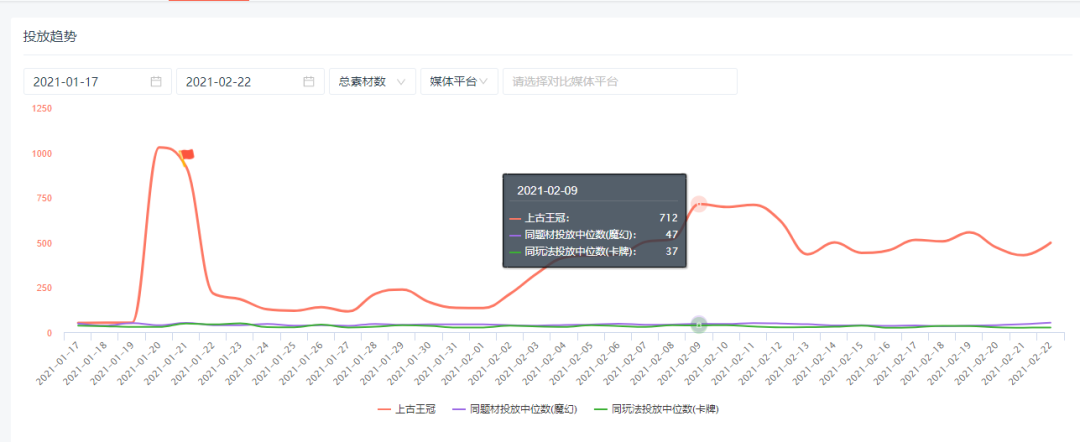Click the end date field 2021-02-22
The image size is (1080, 442).
click(x=240, y=82)
